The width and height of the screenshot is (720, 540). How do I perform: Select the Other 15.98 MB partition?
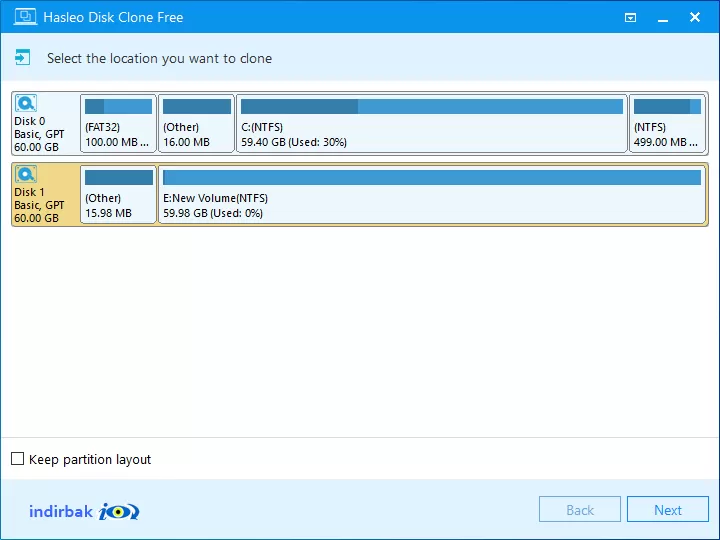(118, 194)
